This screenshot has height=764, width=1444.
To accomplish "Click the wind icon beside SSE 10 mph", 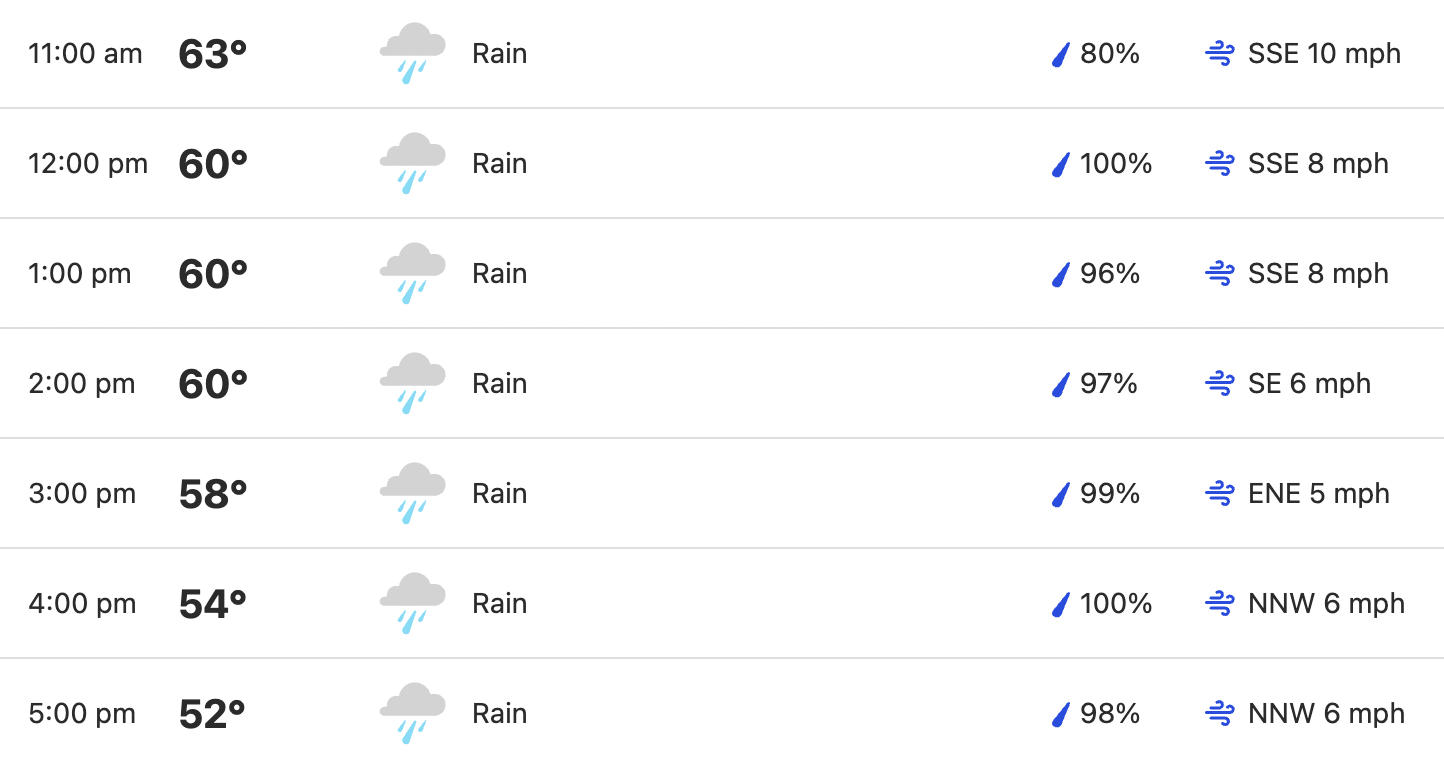I will pos(1220,54).
